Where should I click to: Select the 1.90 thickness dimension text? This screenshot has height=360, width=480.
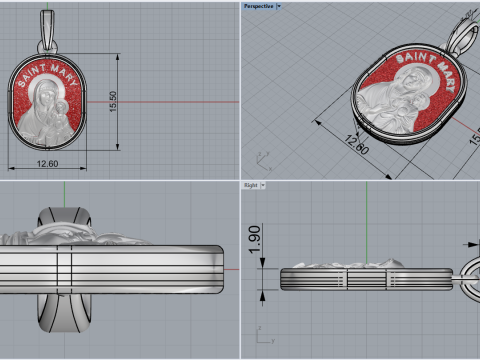click(255, 239)
